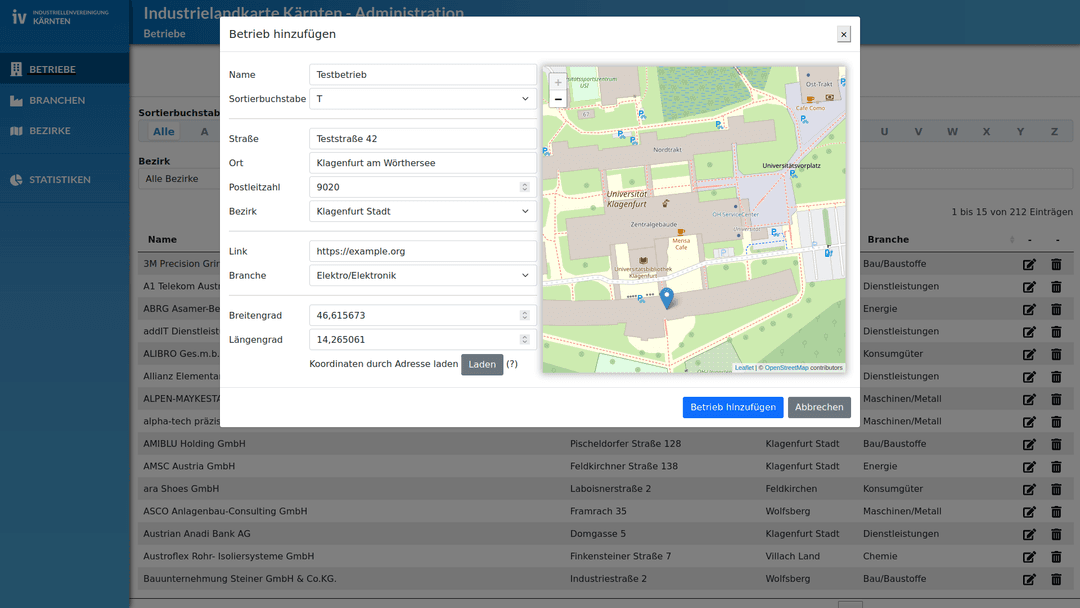Open the Alle Bezirke filter dropdown
This screenshot has width=1080, height=608.
(179, 178)
